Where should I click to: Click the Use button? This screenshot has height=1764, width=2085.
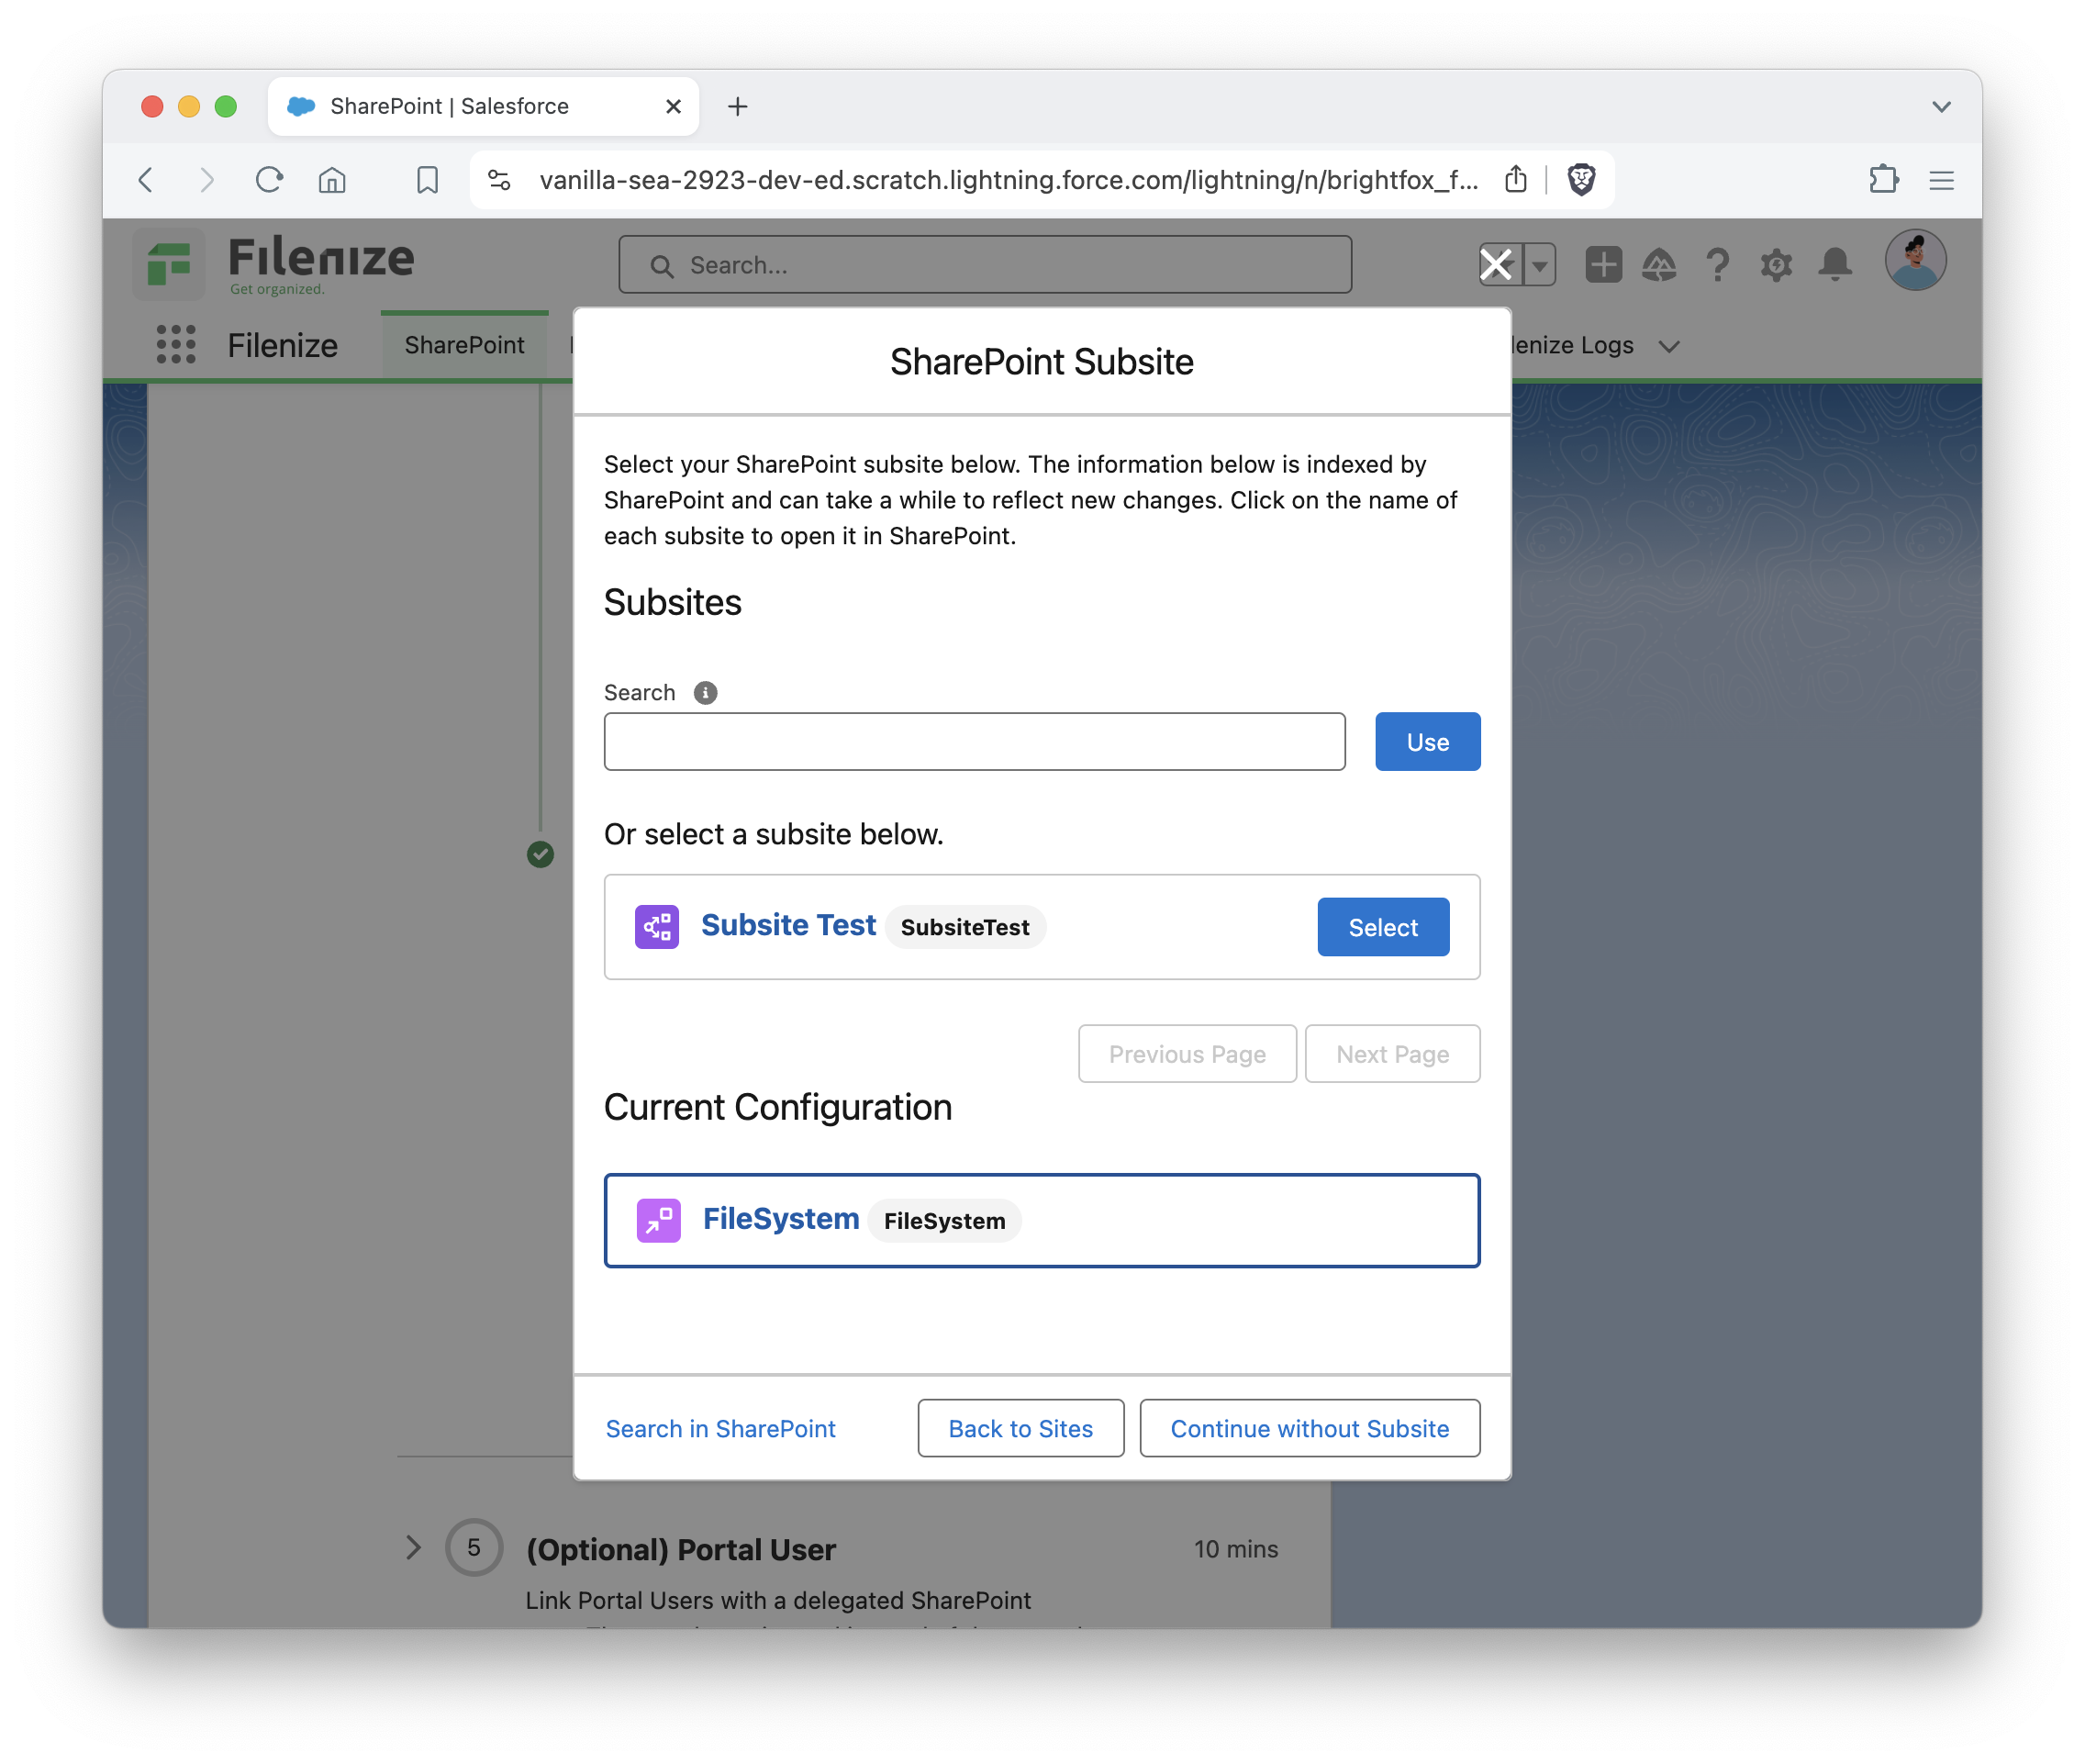tap(1427, 742)
